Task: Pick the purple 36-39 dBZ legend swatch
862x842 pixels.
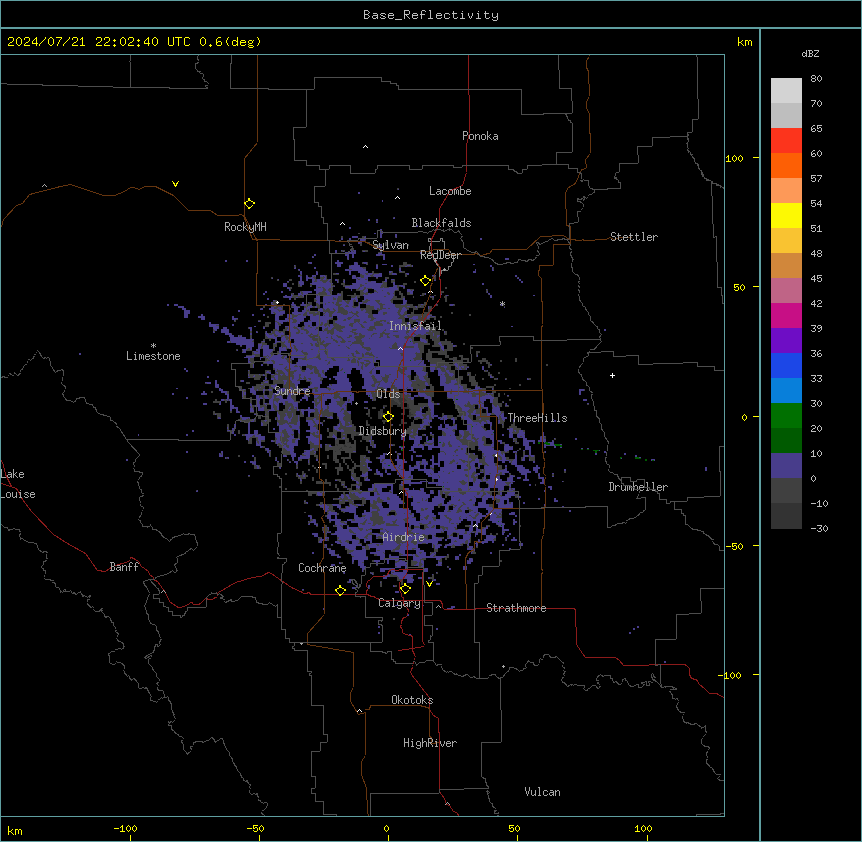Action: coord(786,341)
